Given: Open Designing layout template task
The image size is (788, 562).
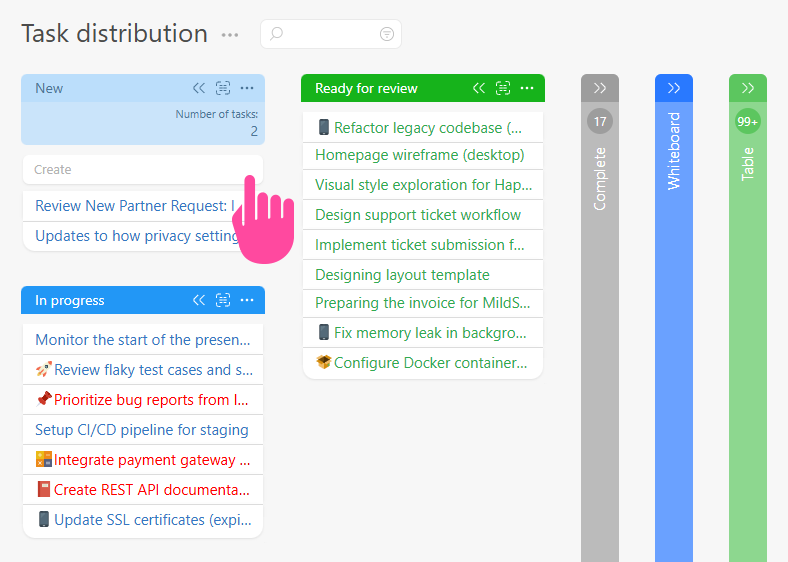Looking at the screenshot, I should pyautogui.click(x=402, y=275).
